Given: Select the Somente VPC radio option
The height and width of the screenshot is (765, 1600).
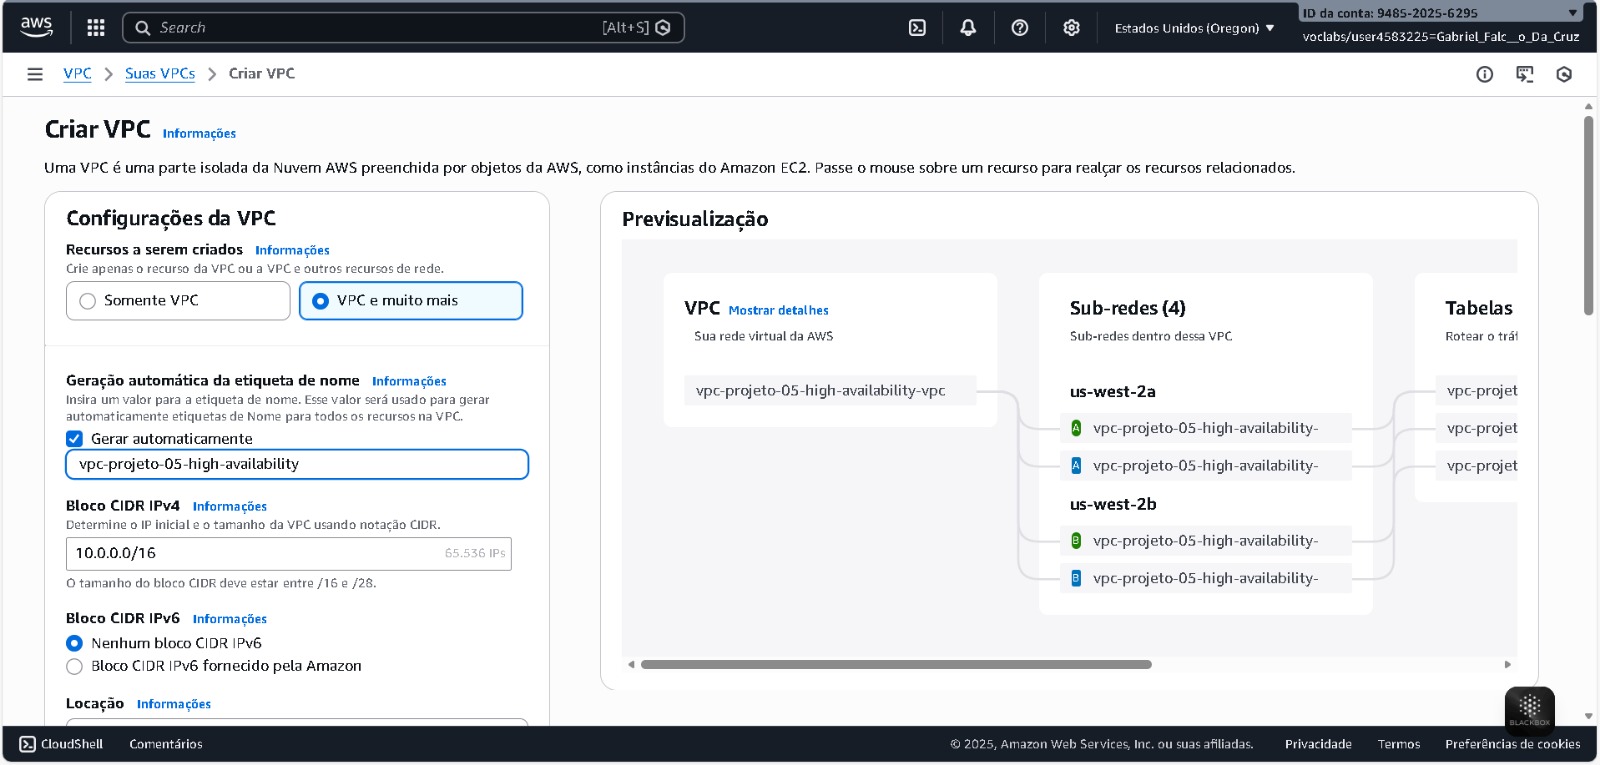Looking at the screenshot, I should (88, 301).
